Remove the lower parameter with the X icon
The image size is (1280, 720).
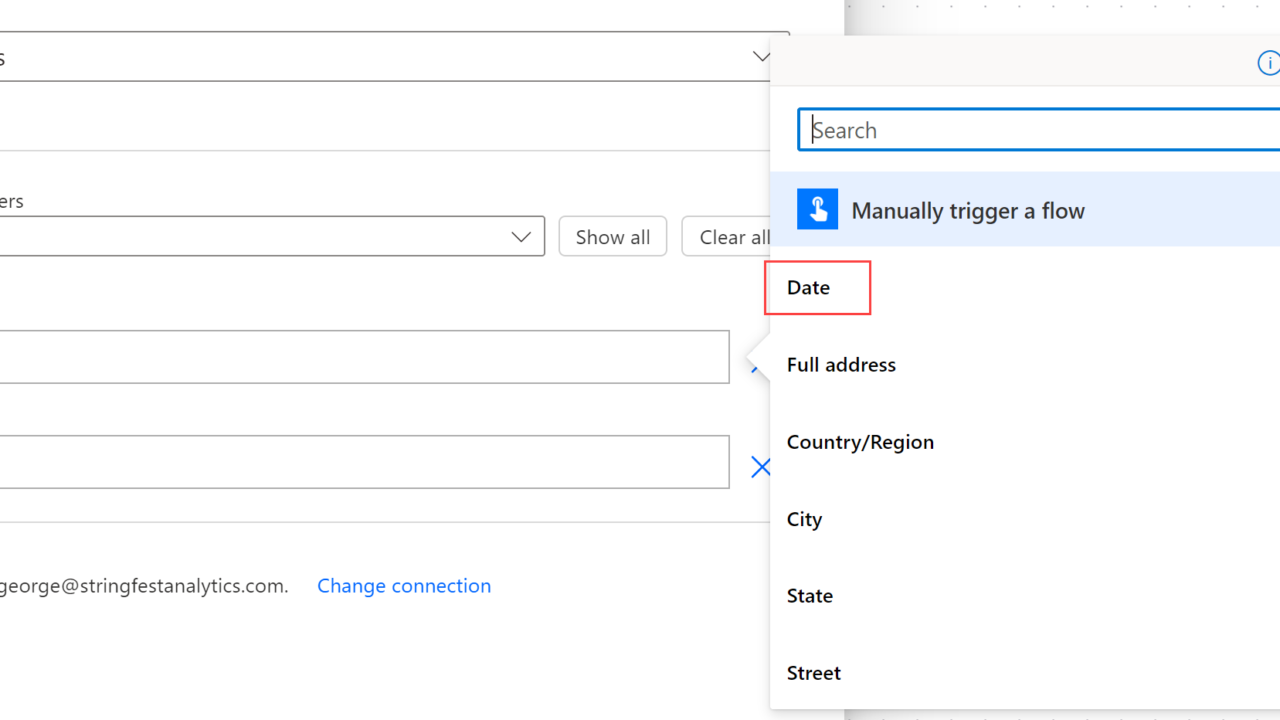coord(760,467)
